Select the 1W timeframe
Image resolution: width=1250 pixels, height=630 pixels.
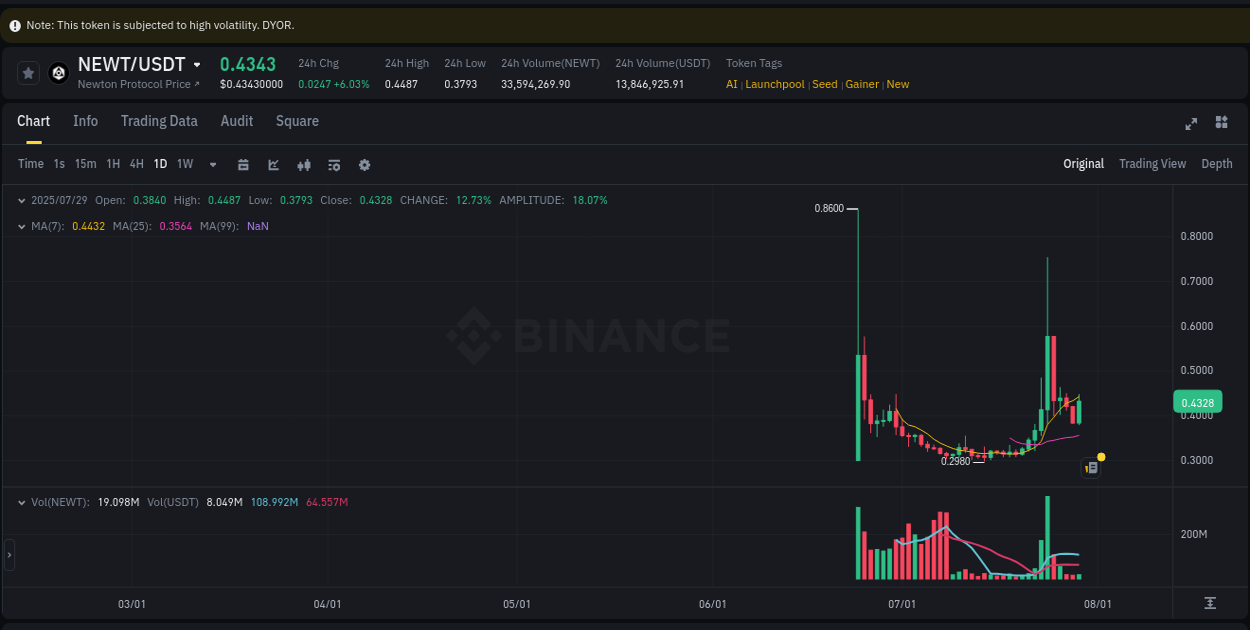point(184,163)
